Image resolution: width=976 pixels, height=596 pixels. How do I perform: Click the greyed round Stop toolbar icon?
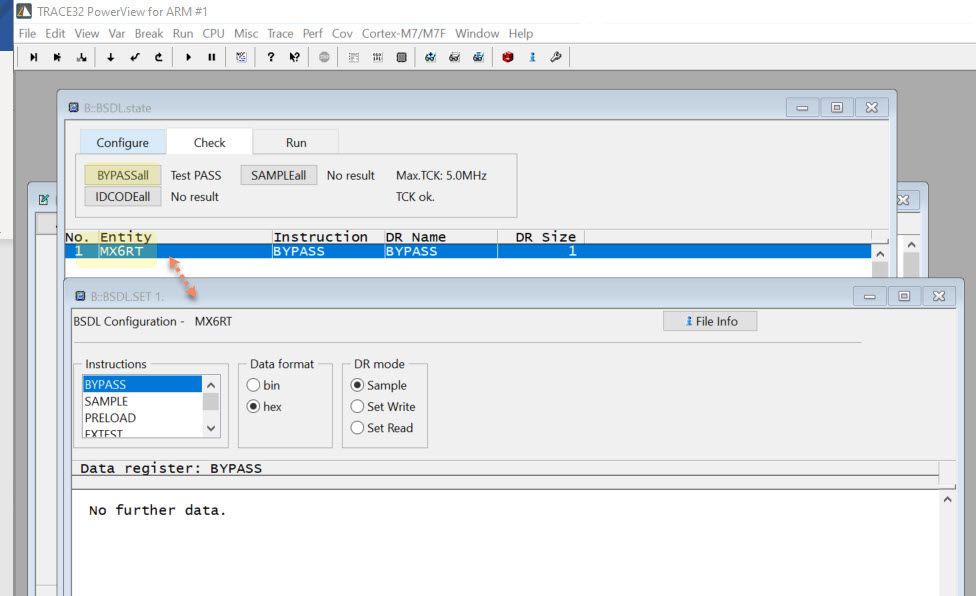point(324,57)
